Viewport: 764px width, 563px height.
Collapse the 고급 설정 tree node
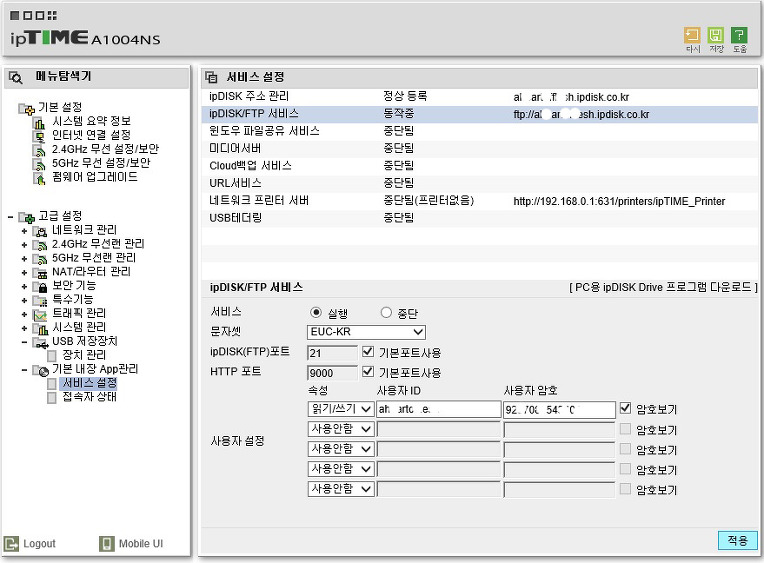pyautogui.click(x=10, y=217)
